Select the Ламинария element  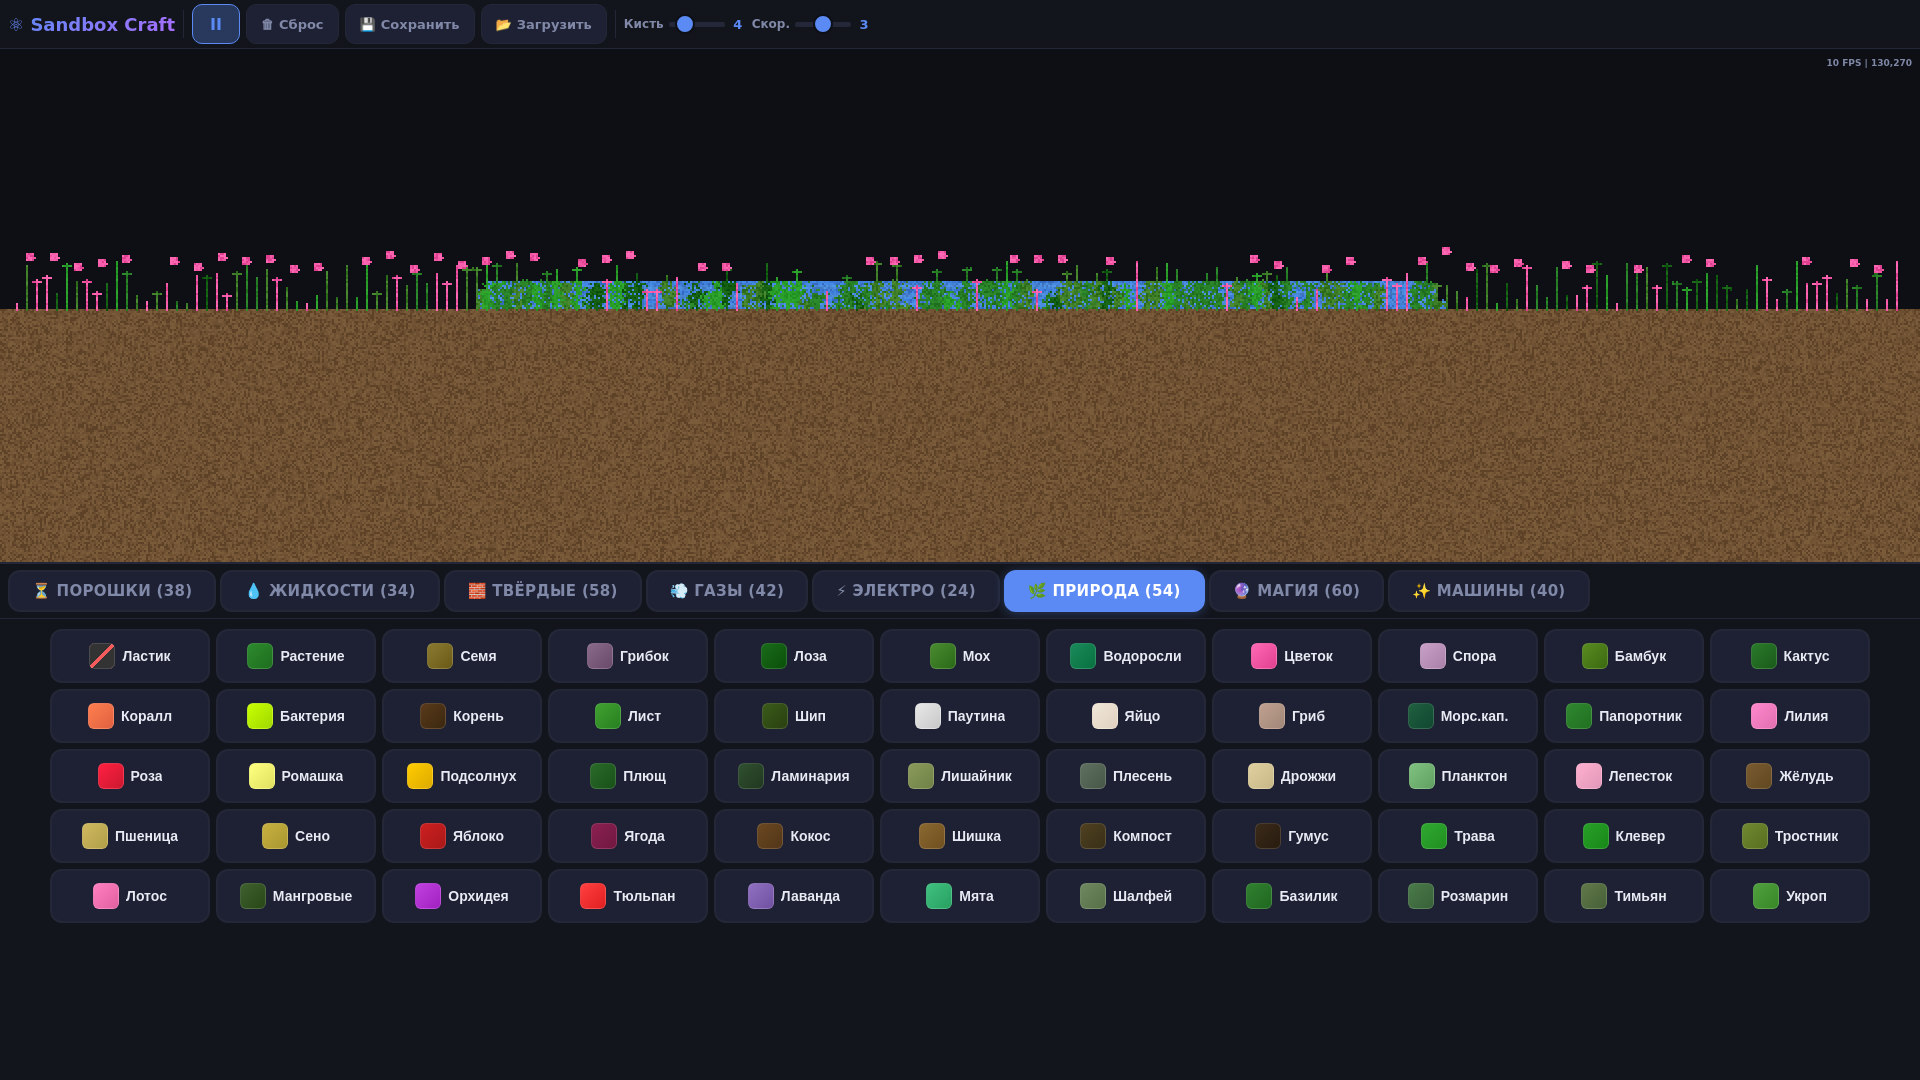794,776
